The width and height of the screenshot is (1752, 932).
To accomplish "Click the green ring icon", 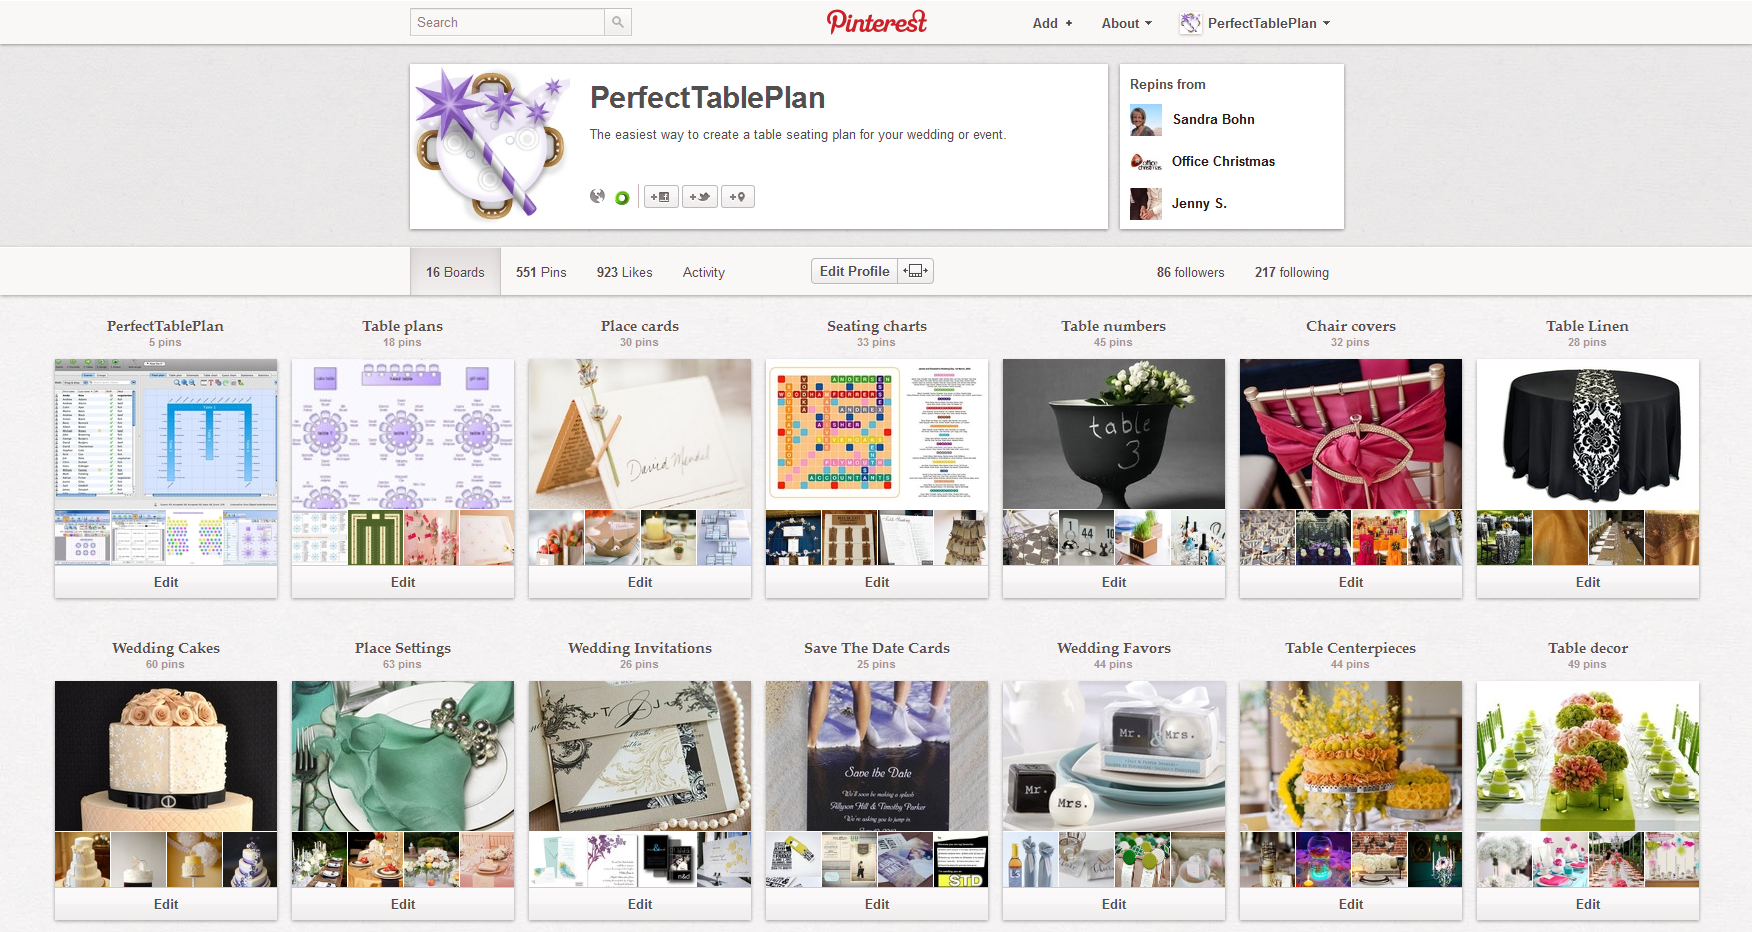I will click(622, 198).
